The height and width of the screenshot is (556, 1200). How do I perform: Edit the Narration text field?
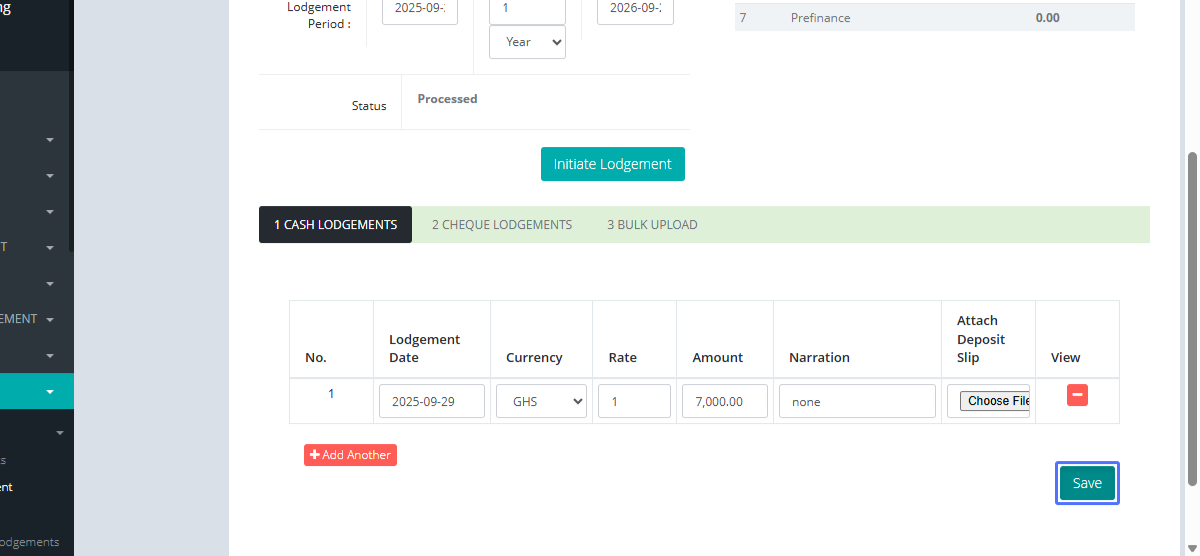(x=857, y=401)
